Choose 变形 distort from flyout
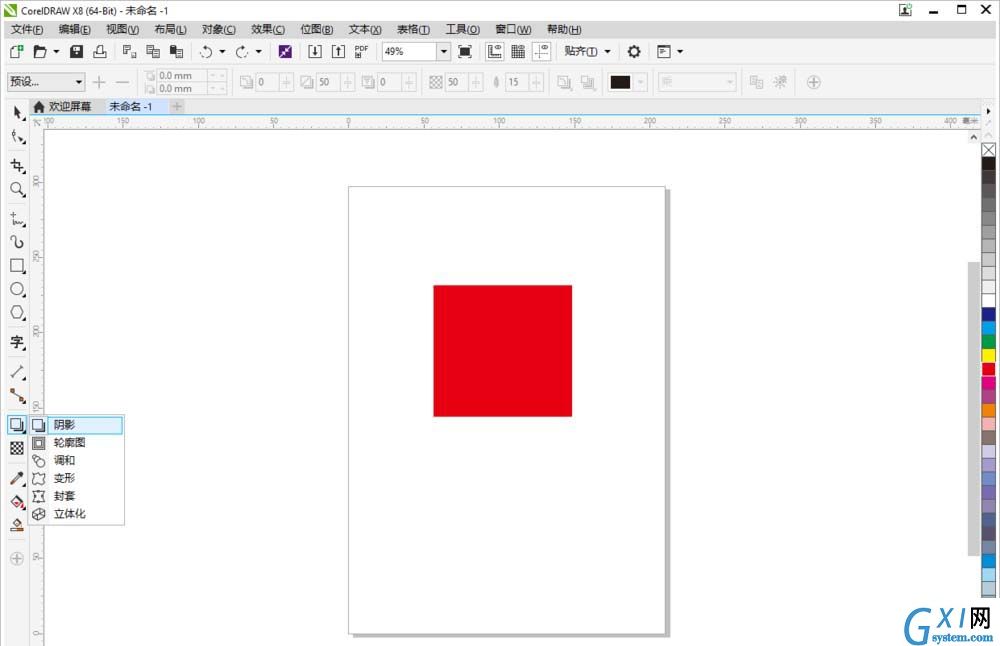This screenshot has height=646, width=1000. pos(76,478)
